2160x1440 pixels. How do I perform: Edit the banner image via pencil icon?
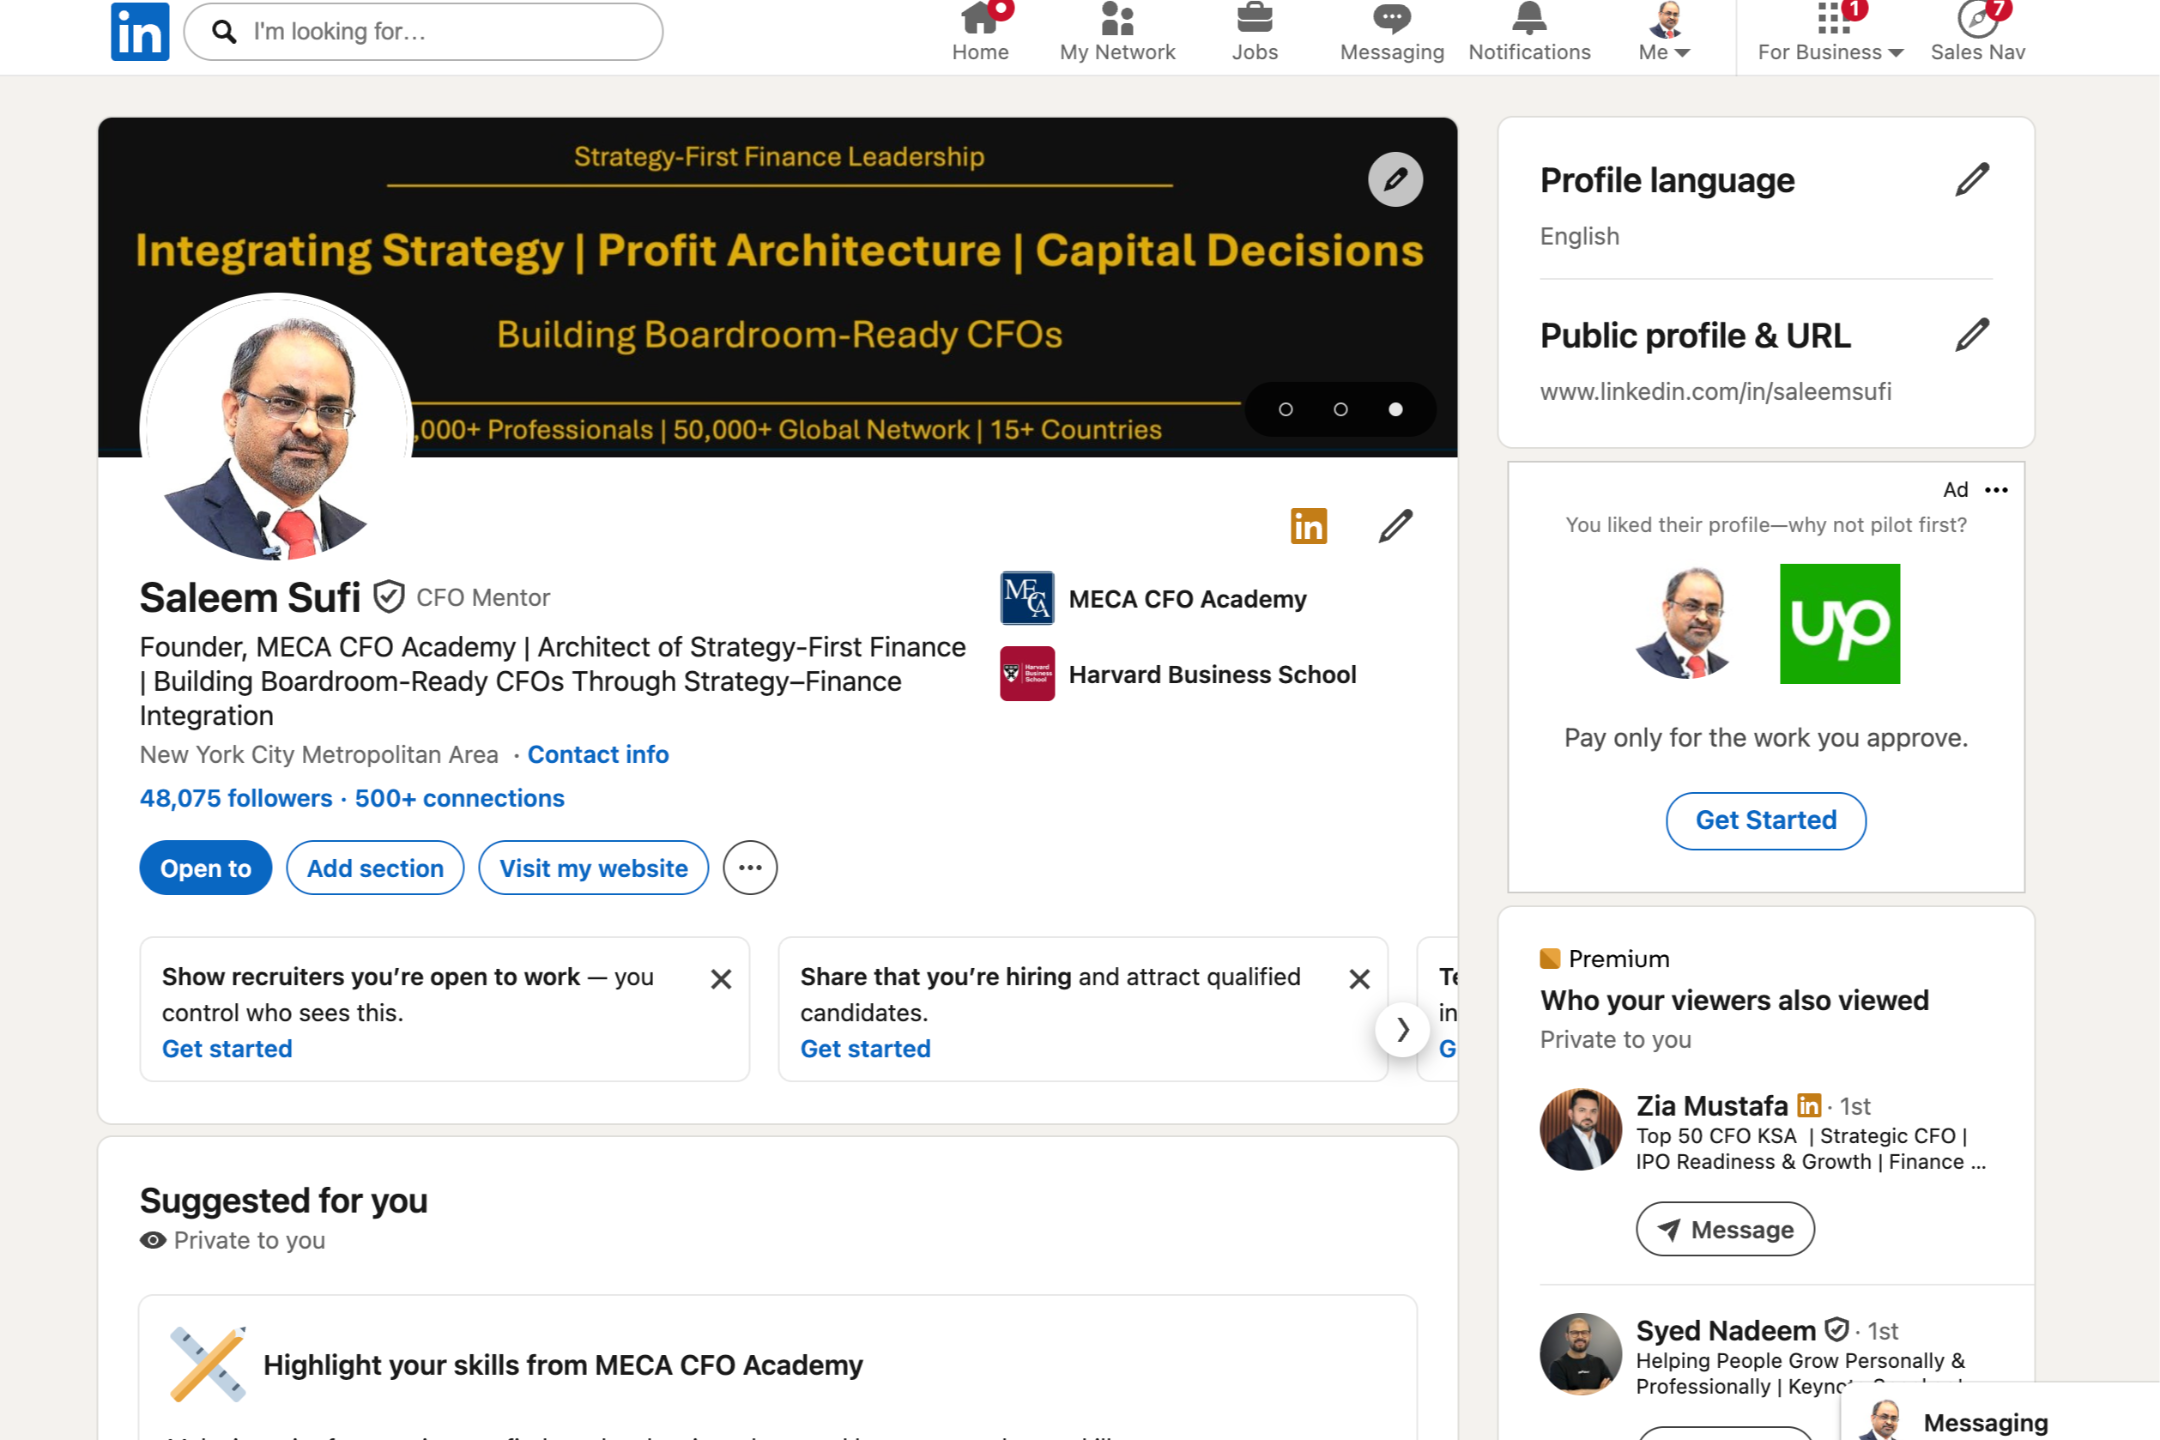[1395, 180]
